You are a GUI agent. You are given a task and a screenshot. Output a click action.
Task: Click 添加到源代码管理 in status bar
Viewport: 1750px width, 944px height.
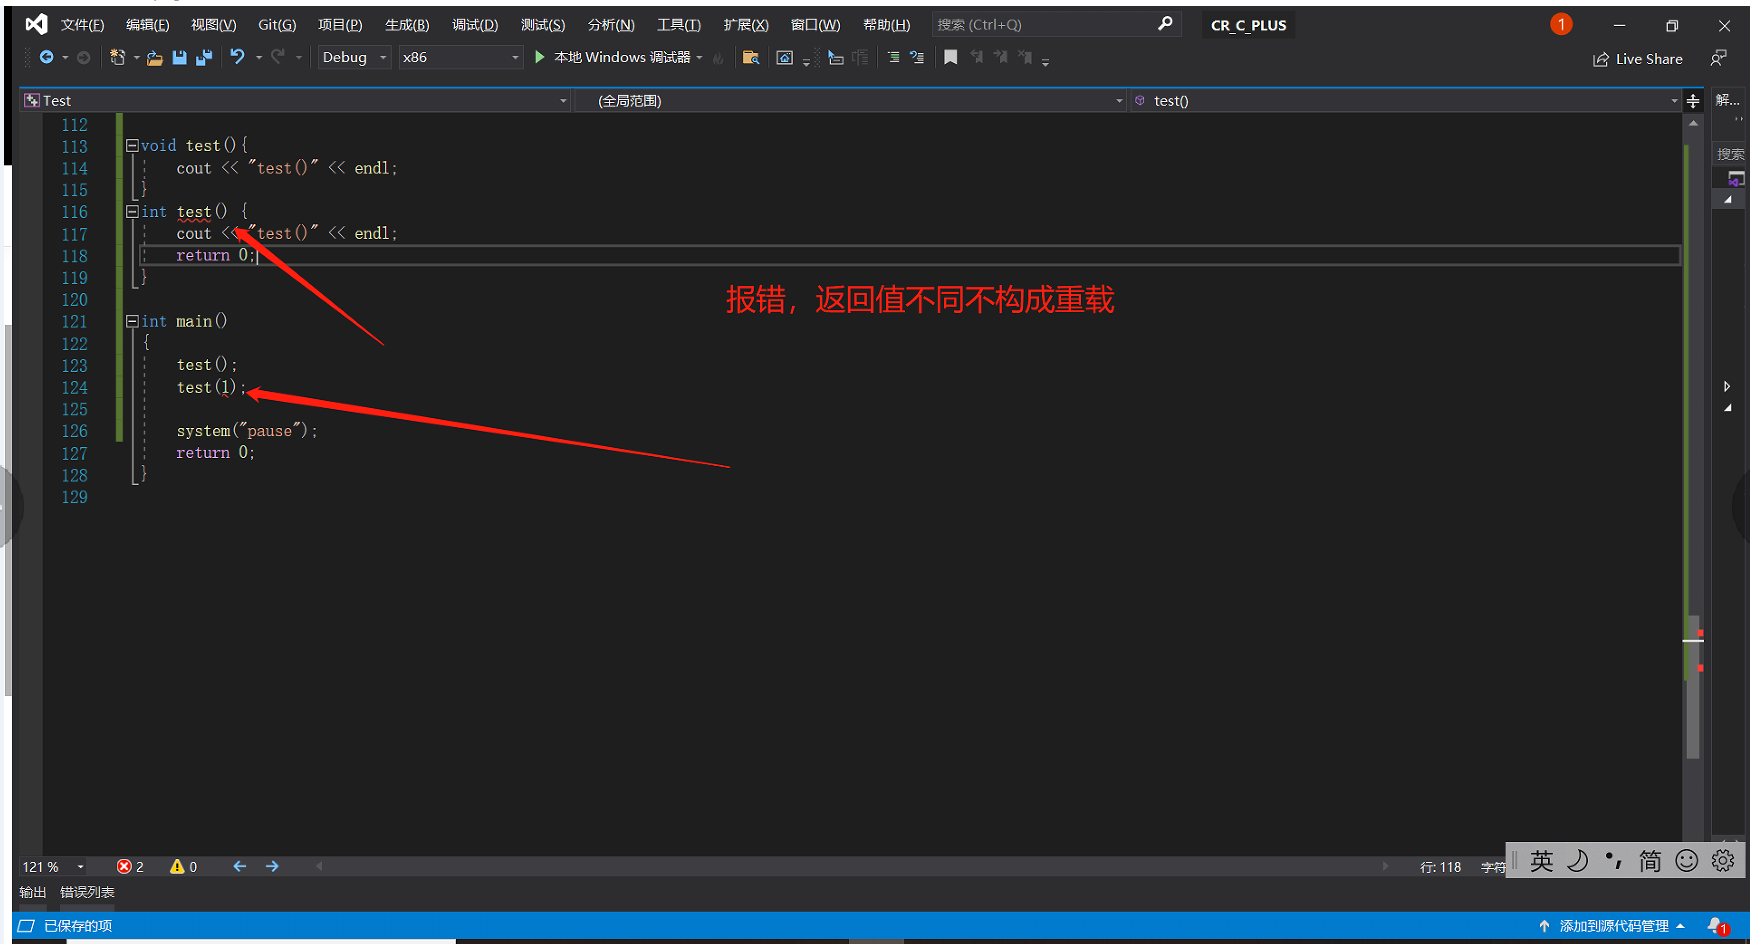click(x=1612, y=926)
